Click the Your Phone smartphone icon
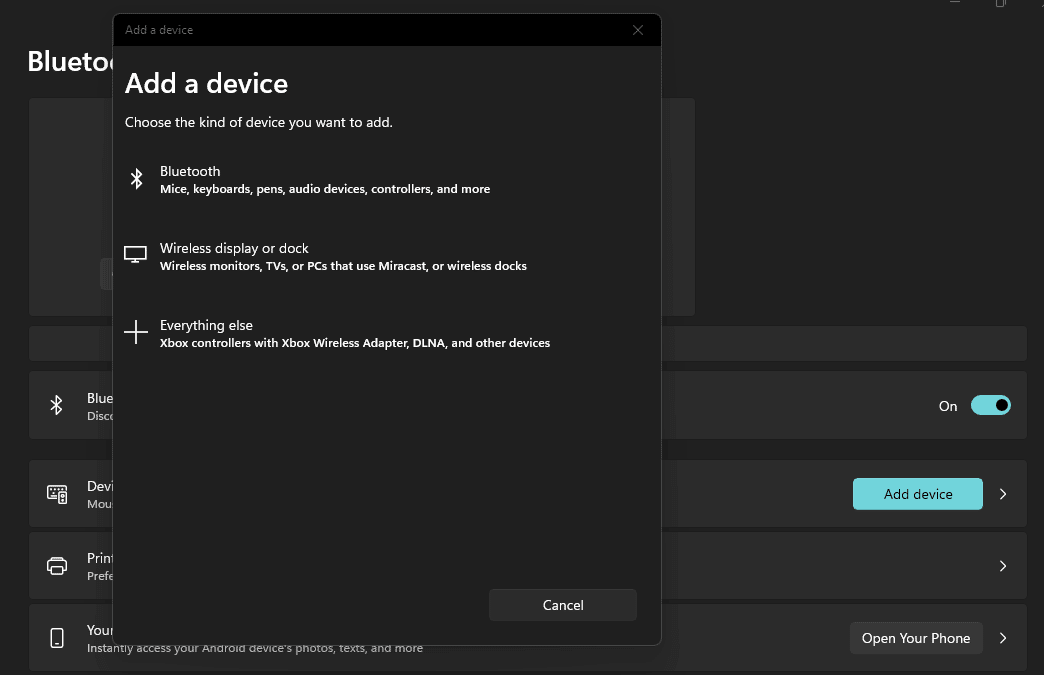This screenshot has height=675, width=1044. [x=57, y=637]
